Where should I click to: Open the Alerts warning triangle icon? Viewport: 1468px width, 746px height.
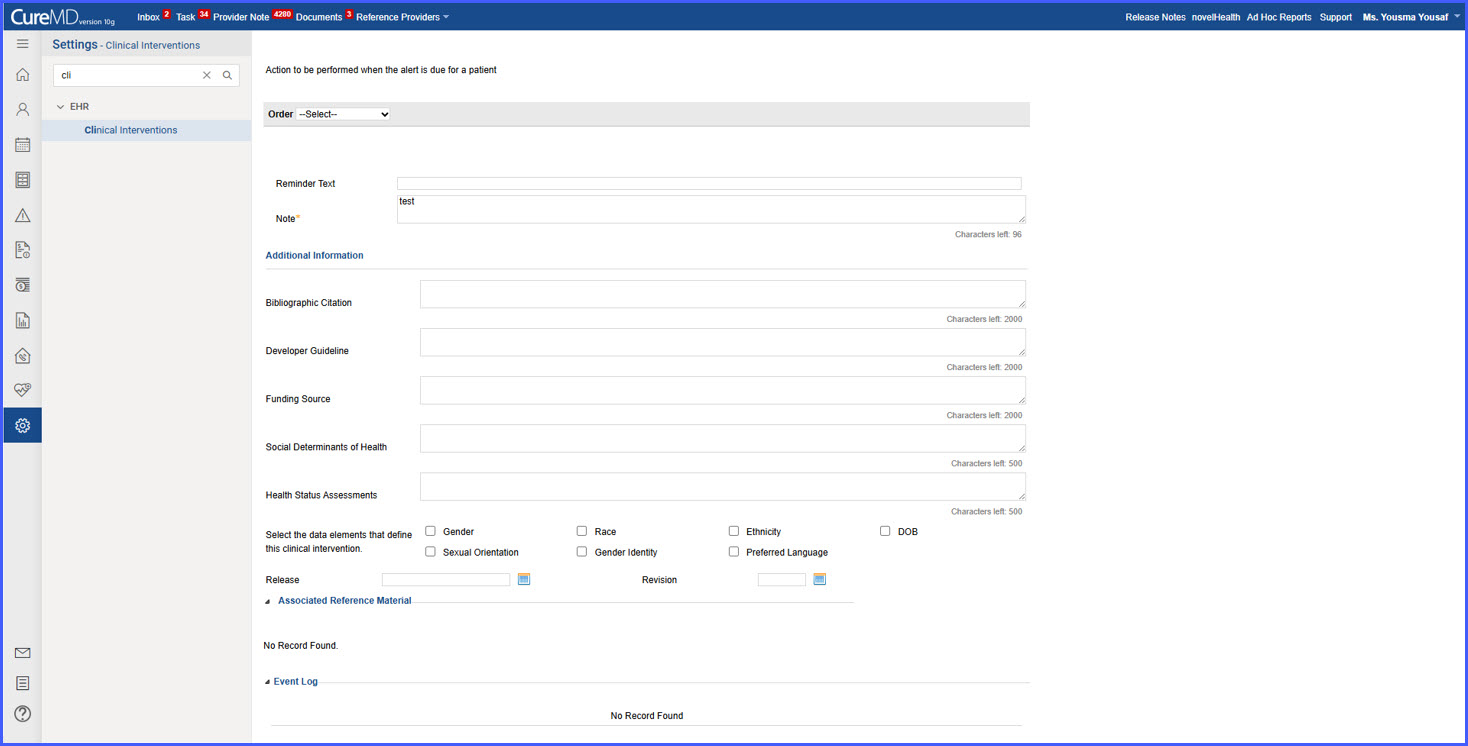pos(22,215)
